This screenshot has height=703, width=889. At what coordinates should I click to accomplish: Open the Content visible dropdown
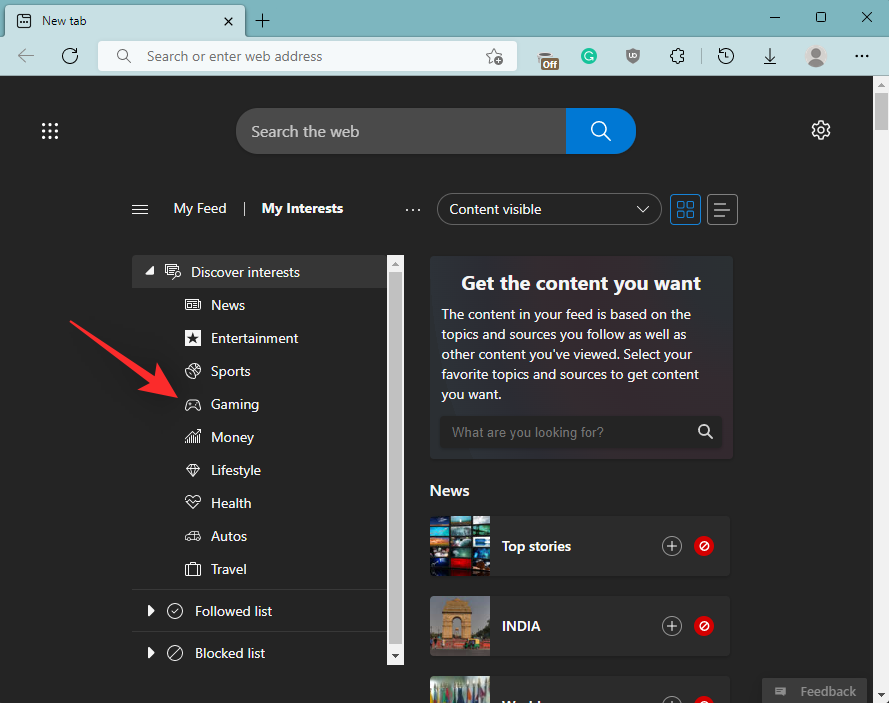tap(548, 209)
